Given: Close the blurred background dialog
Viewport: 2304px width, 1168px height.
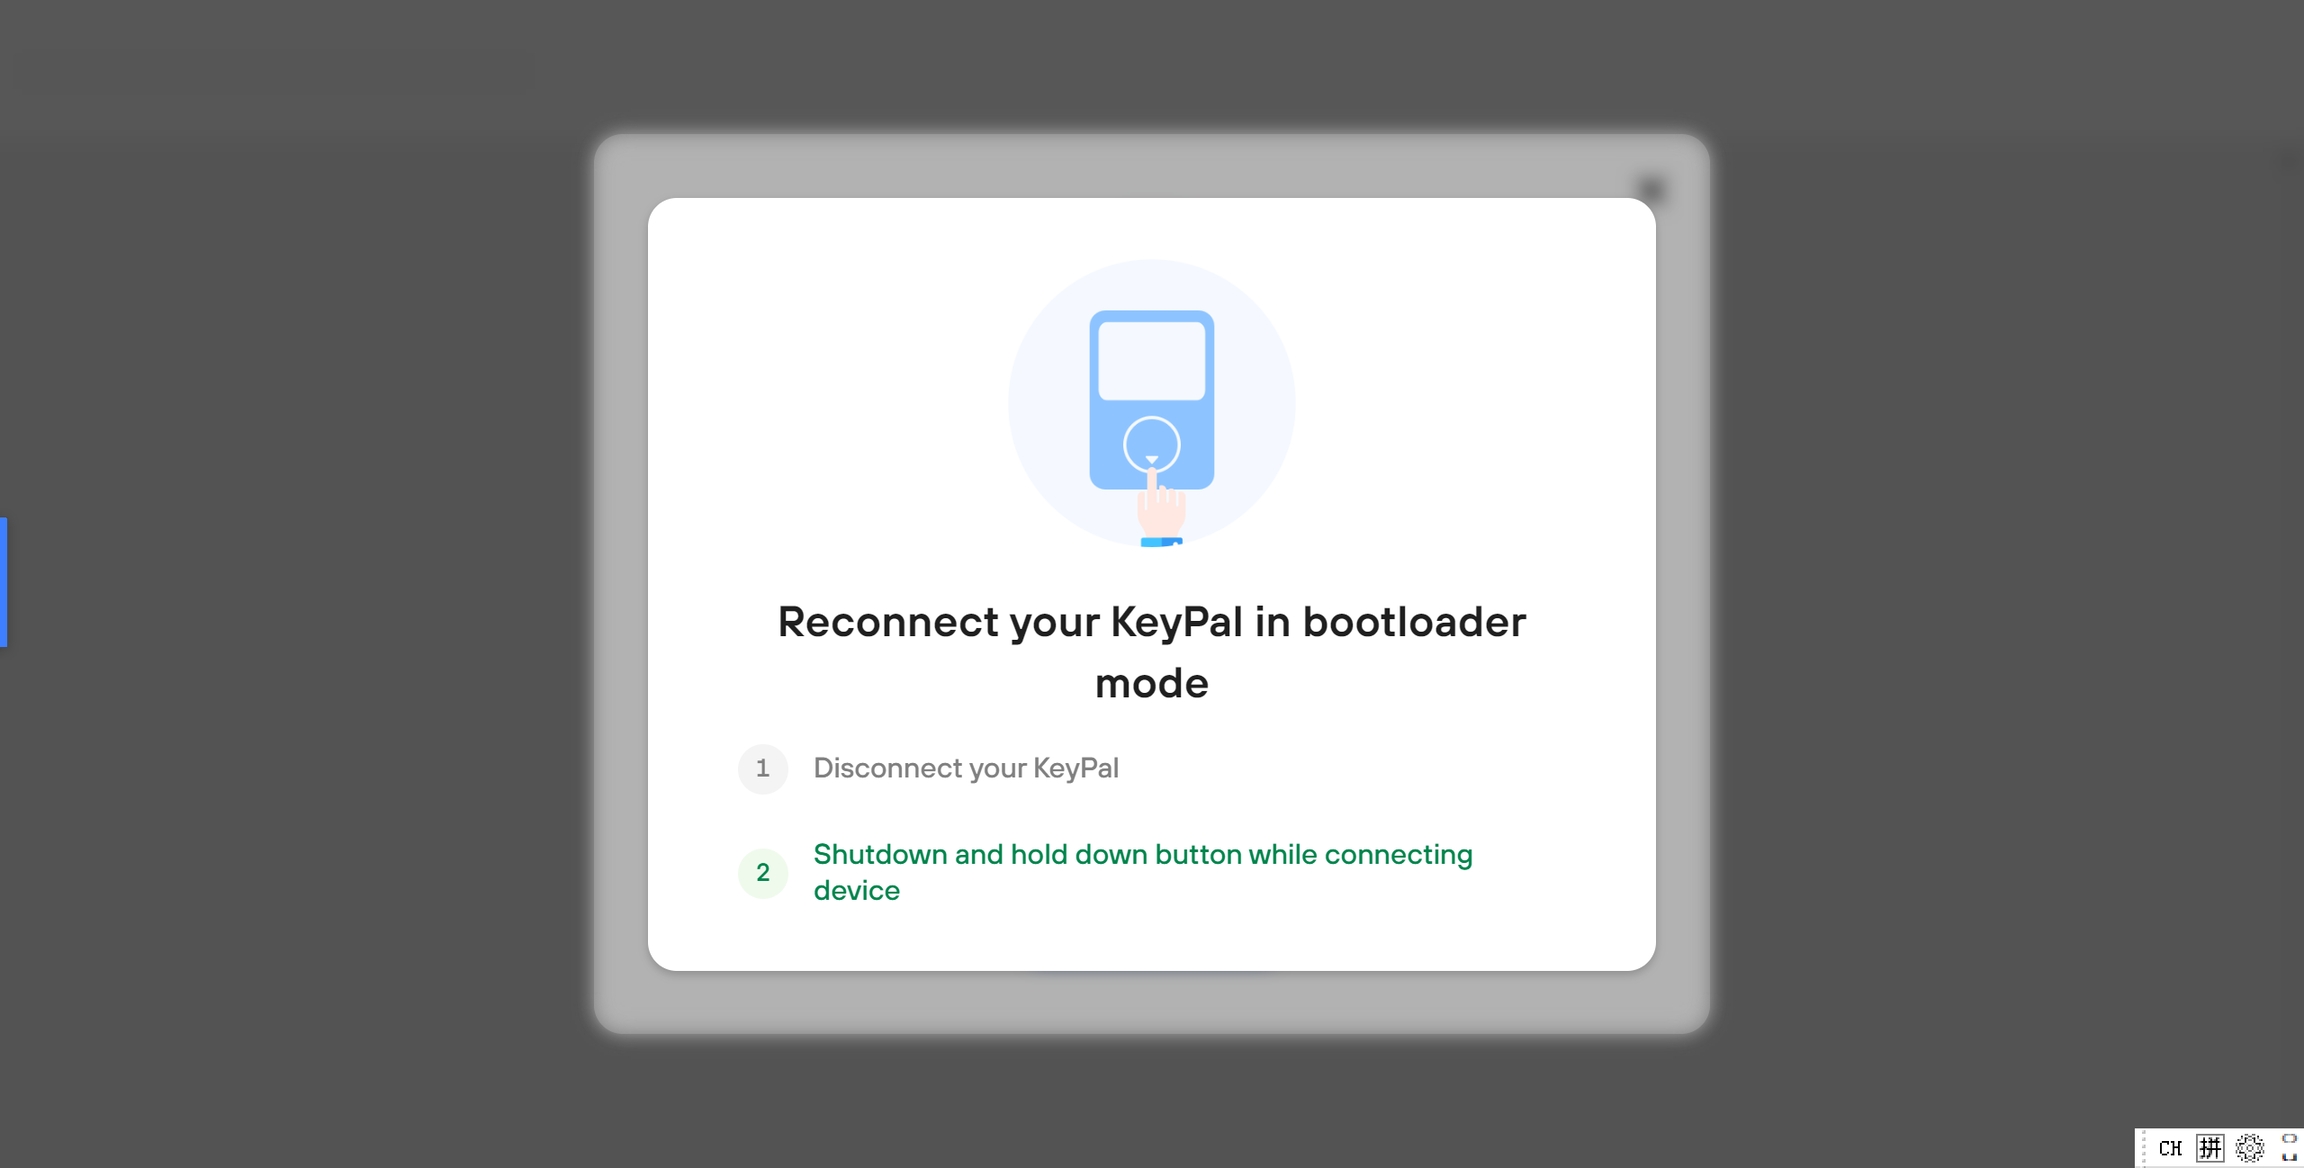Looking at the screenshot, I should coord(1651,189).
